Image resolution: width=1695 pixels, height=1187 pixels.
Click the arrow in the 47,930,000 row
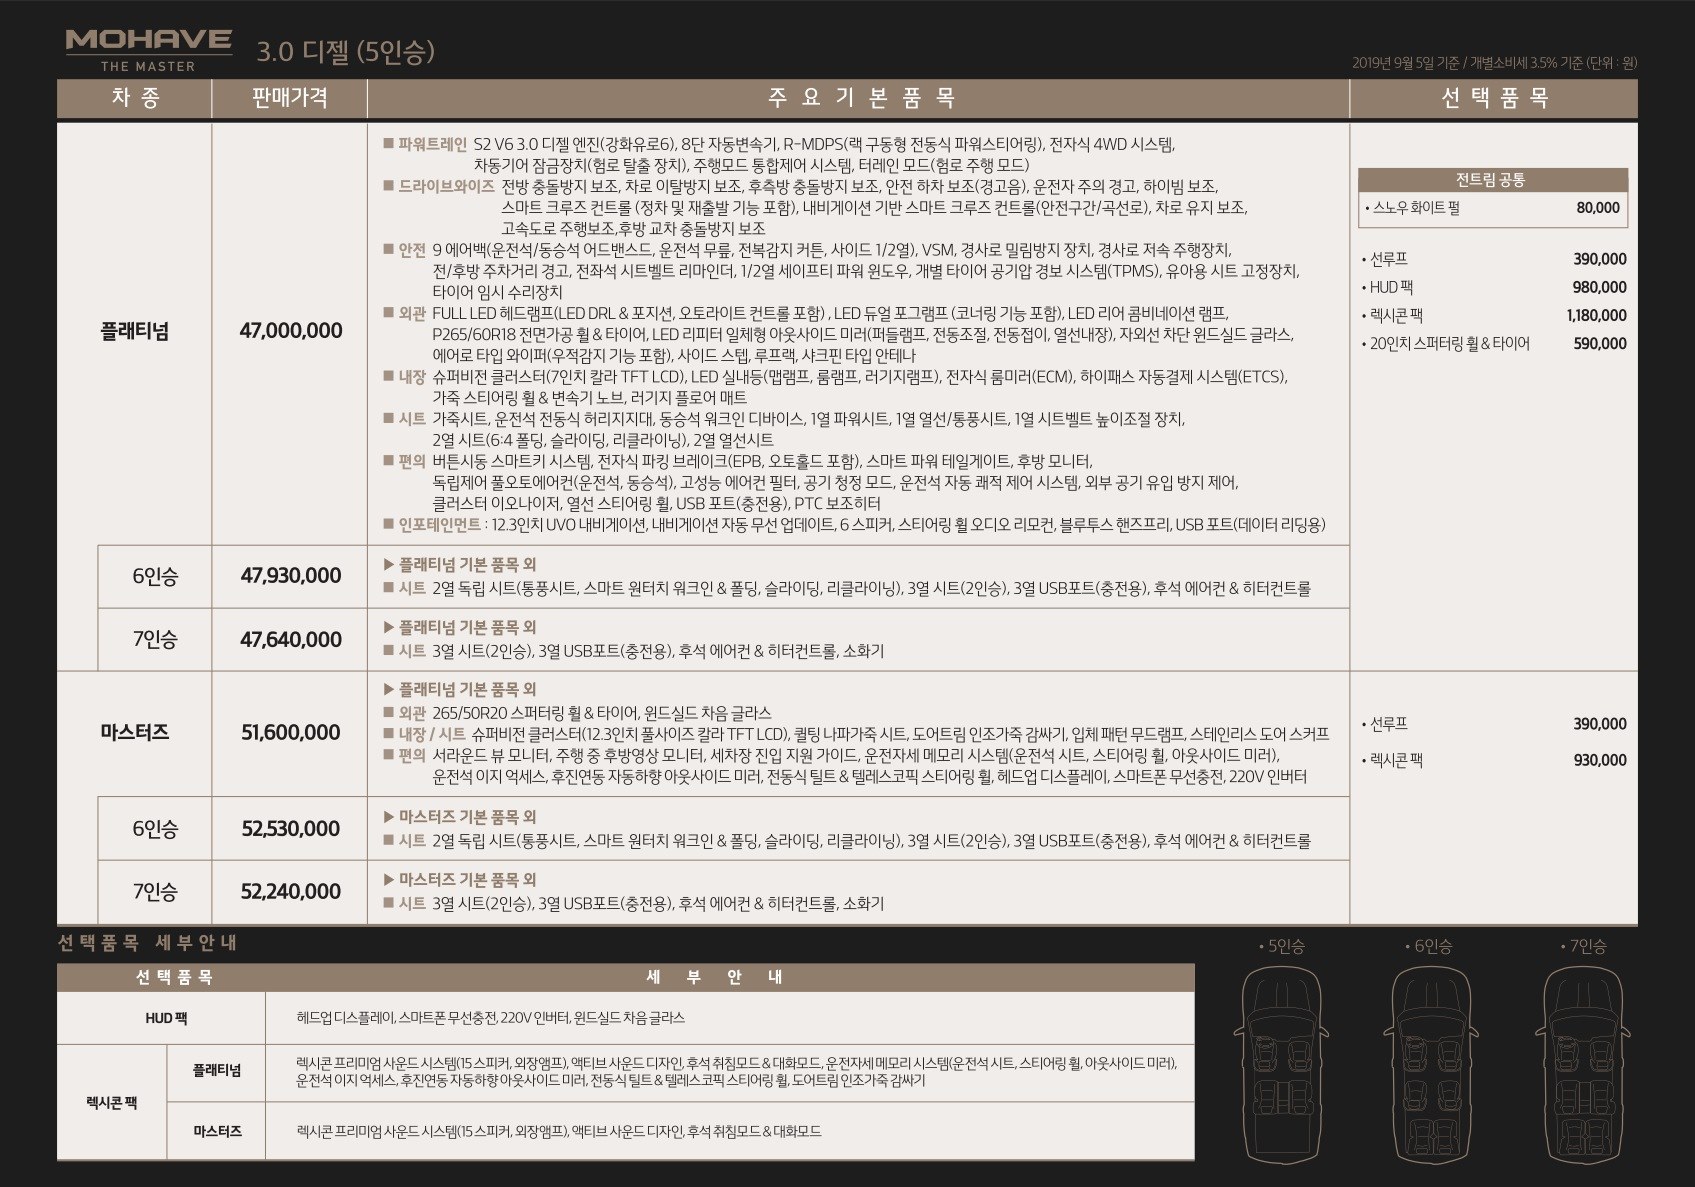(389, 564)
